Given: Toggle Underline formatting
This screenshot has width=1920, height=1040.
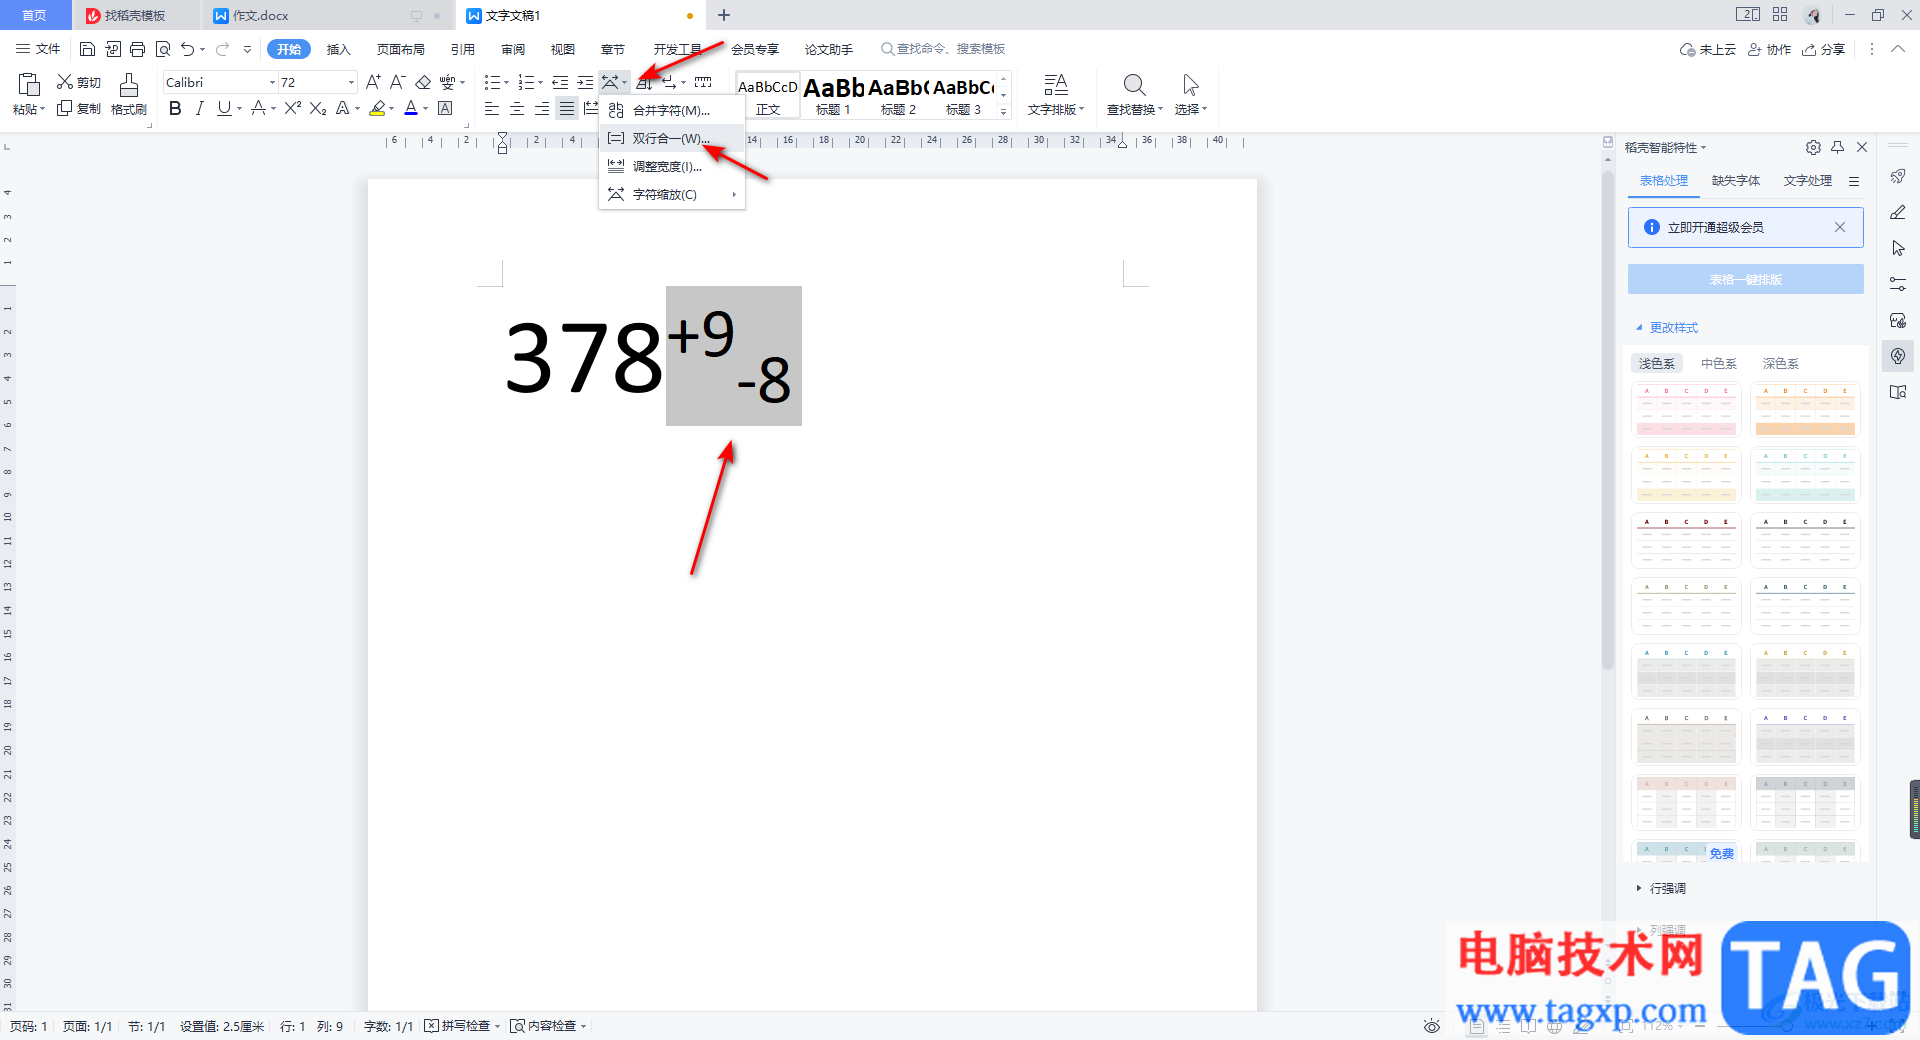Looking at the screenshot, I should click(224, 108).
